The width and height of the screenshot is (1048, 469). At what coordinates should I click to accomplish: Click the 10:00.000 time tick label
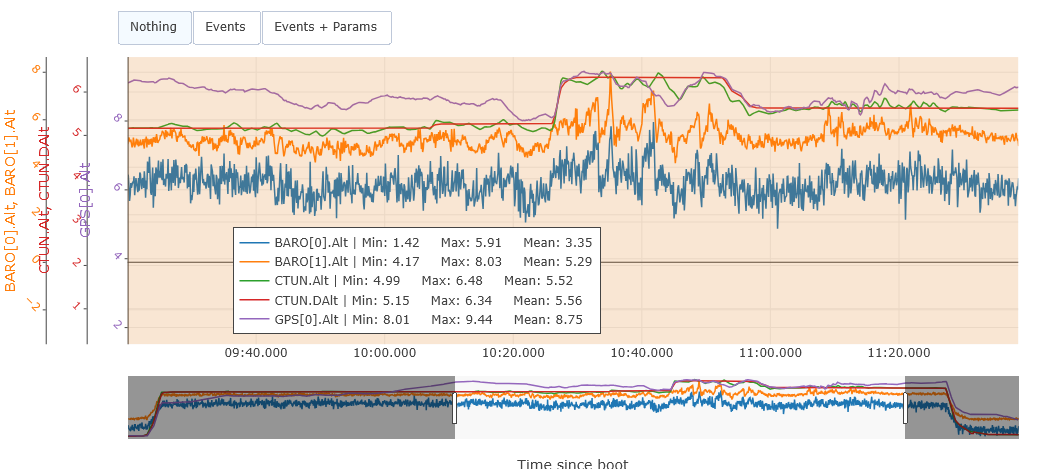point(385,353)
